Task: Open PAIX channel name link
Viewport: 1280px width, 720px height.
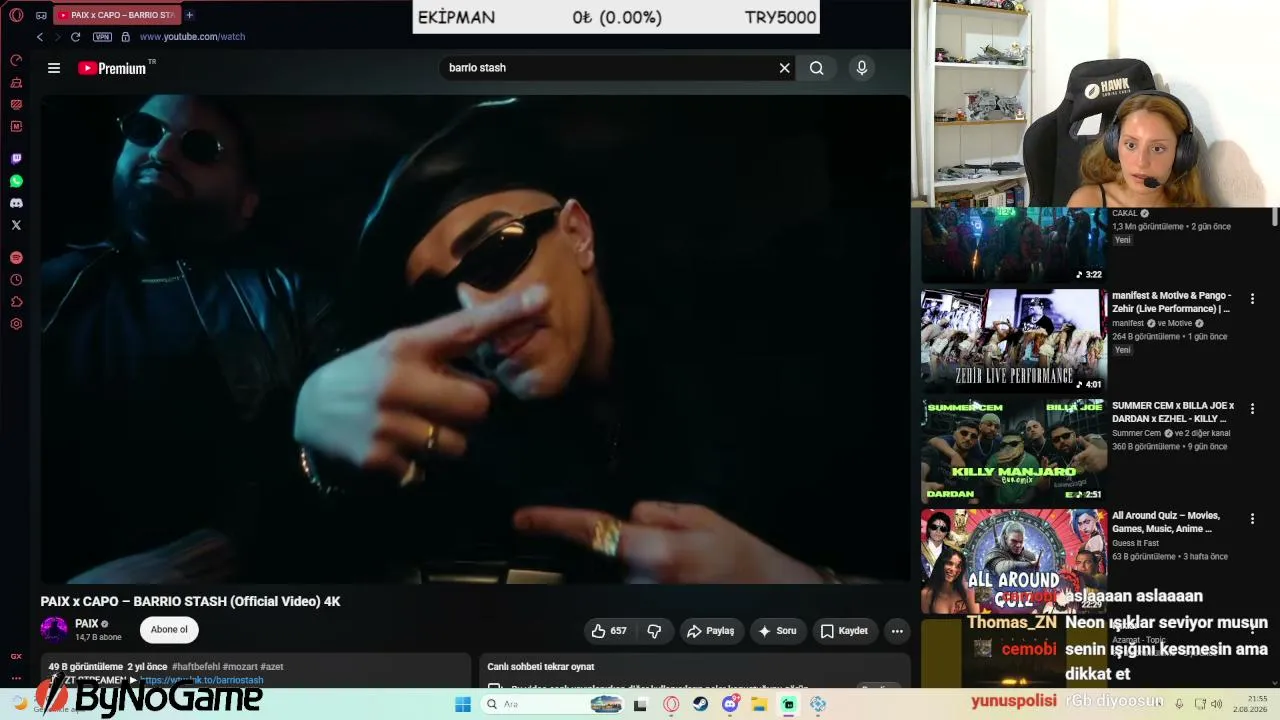Action: 87,624
